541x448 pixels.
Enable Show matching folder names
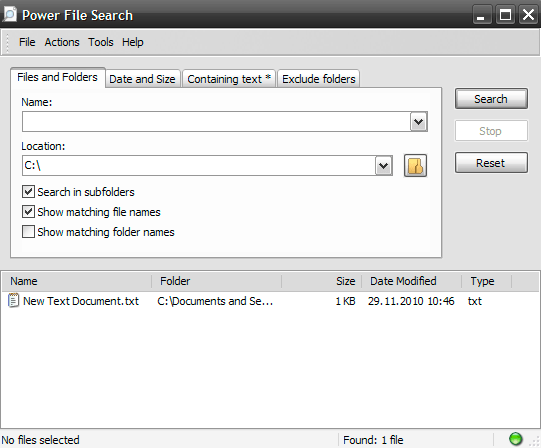(28, 232)
